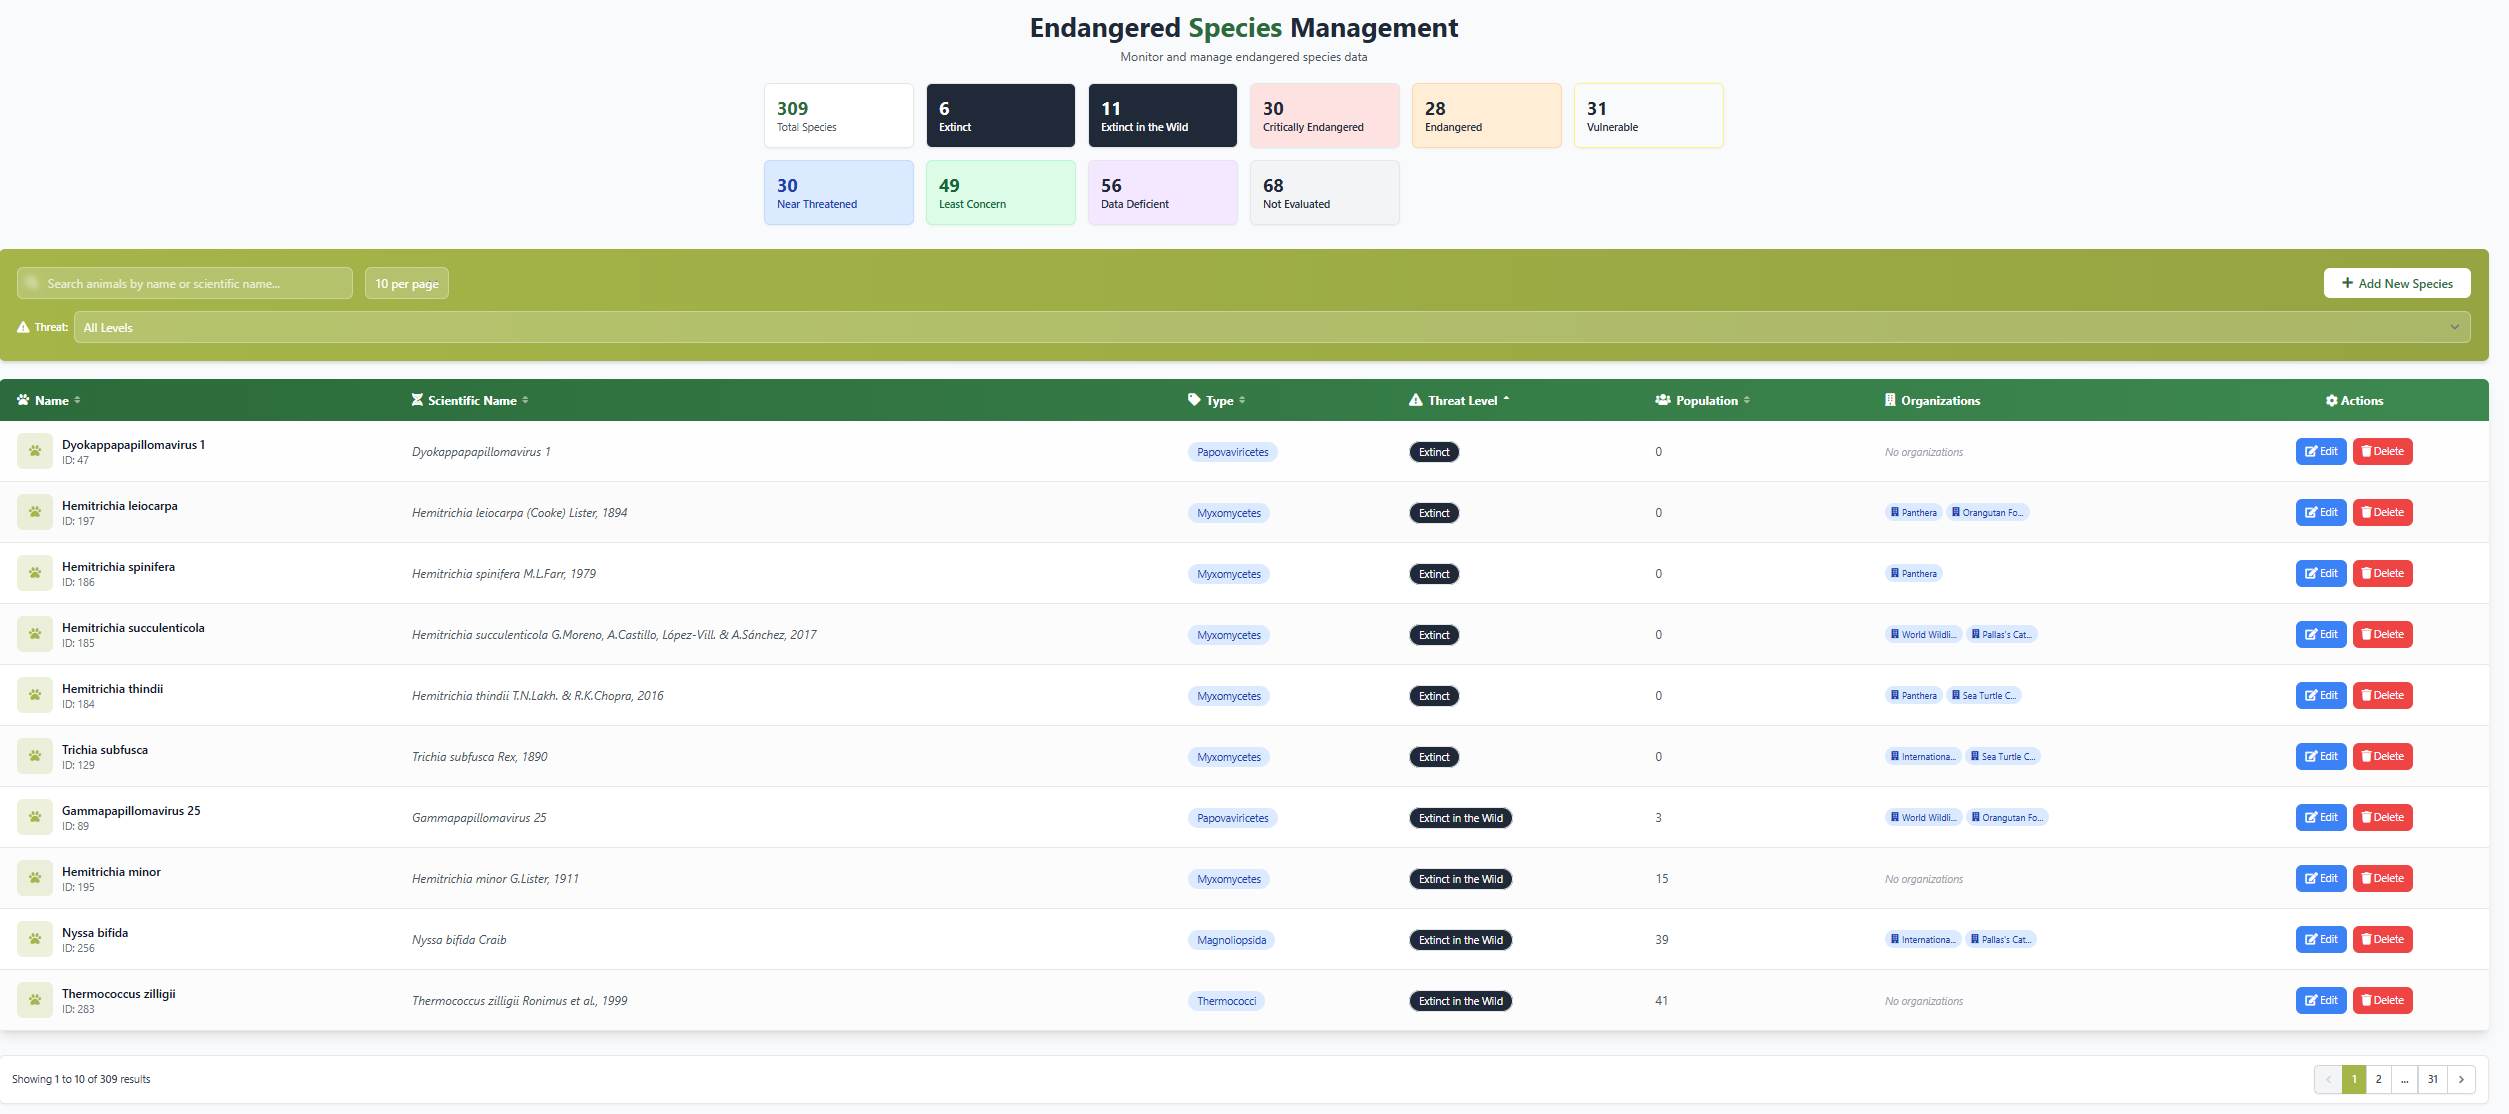The image size is (2509, 1114).
Task: Sort table by Scientific Name column
Action: pos(470,400)
